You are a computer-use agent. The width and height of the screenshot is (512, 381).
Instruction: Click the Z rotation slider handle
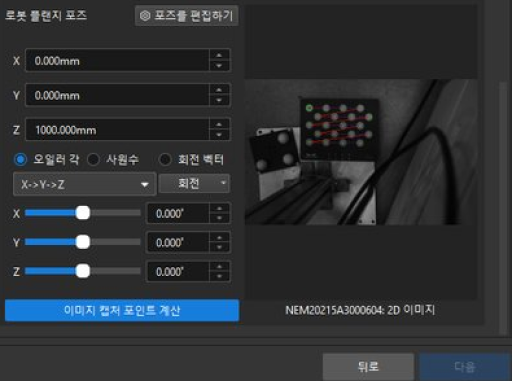tap(83, 271)
